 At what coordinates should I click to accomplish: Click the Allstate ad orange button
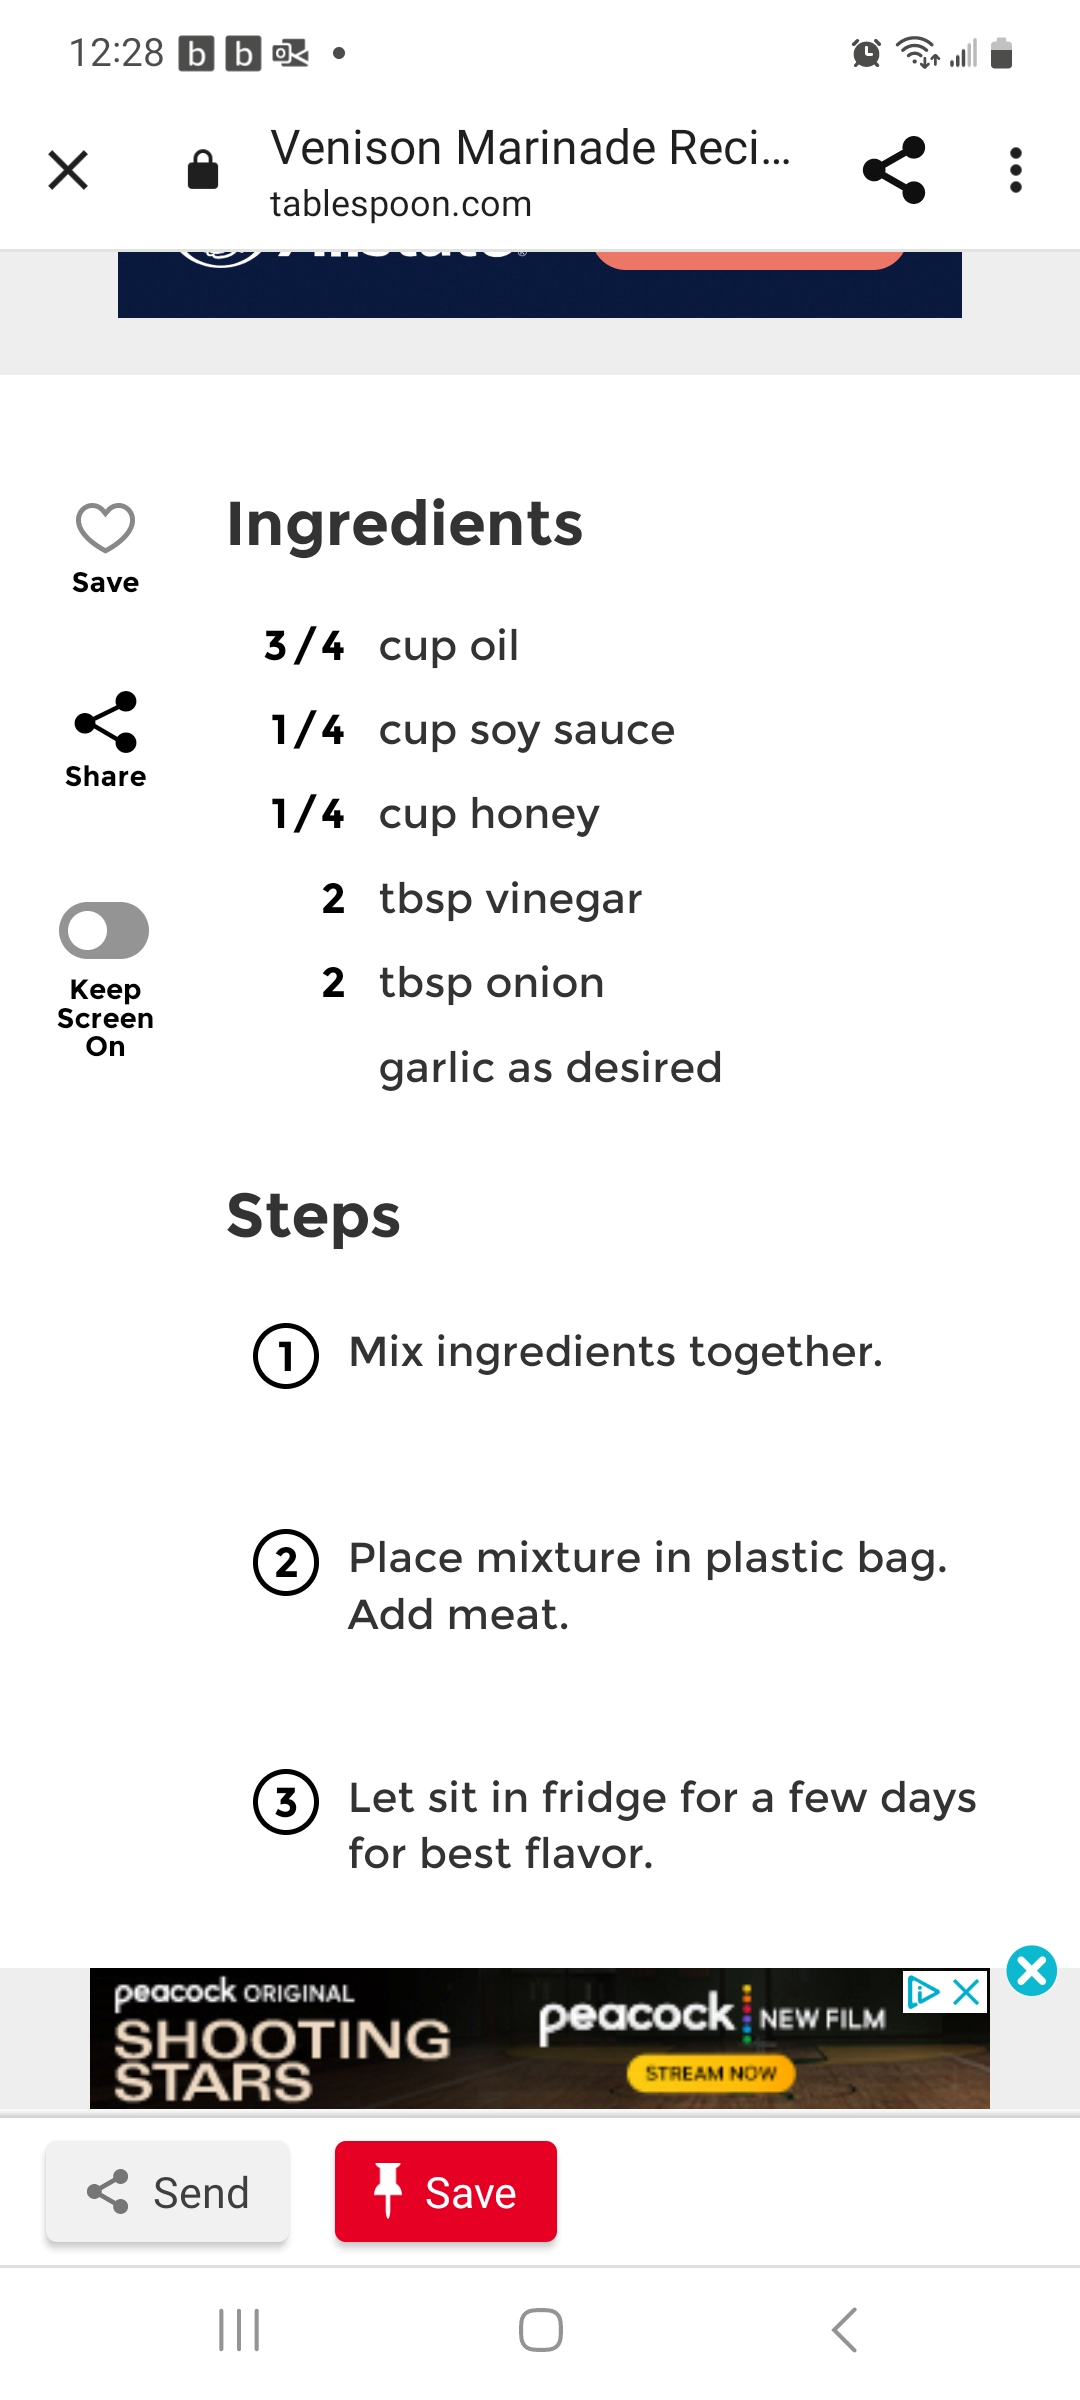750,259
